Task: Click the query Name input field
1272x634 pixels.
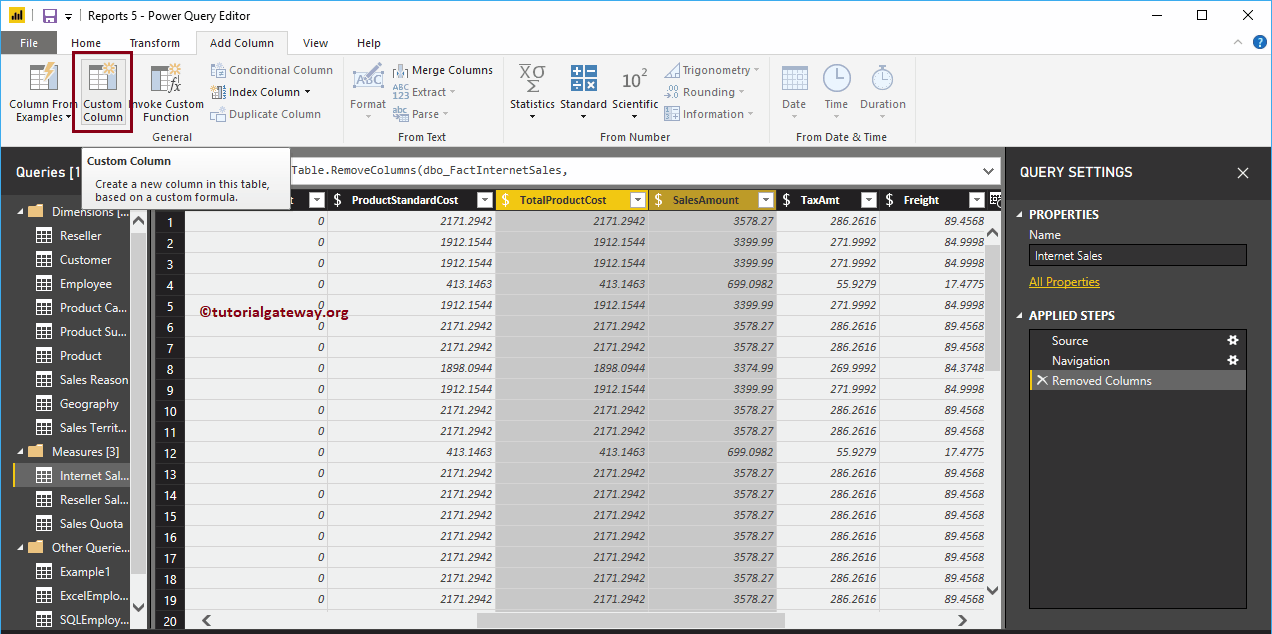Action: click(x=1137, y=256)
